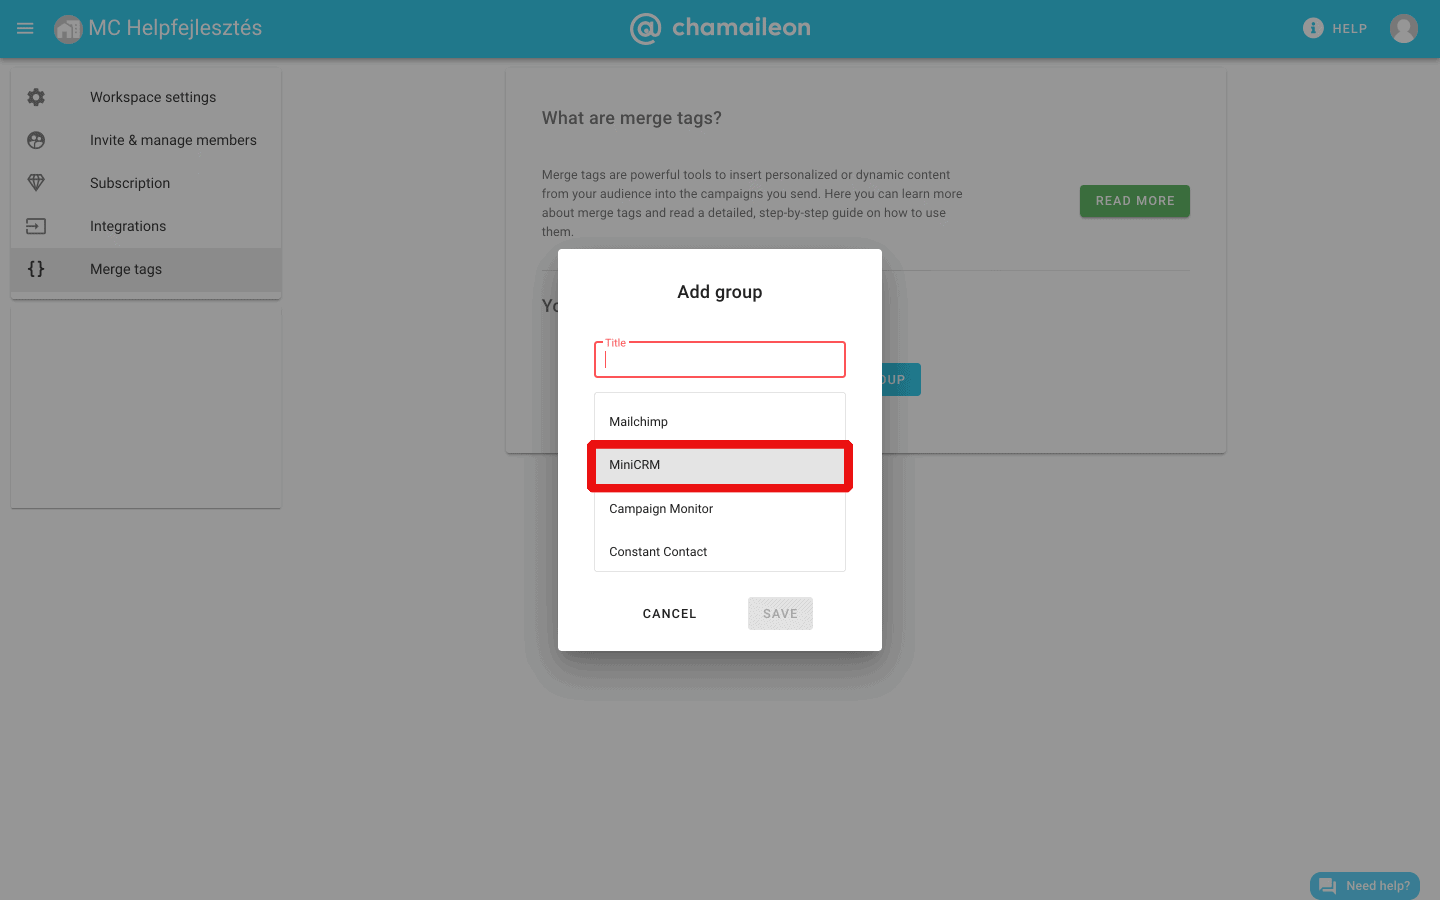Select Merge tags in sidebar
The image size is (1440, 900).
point(146,269)
